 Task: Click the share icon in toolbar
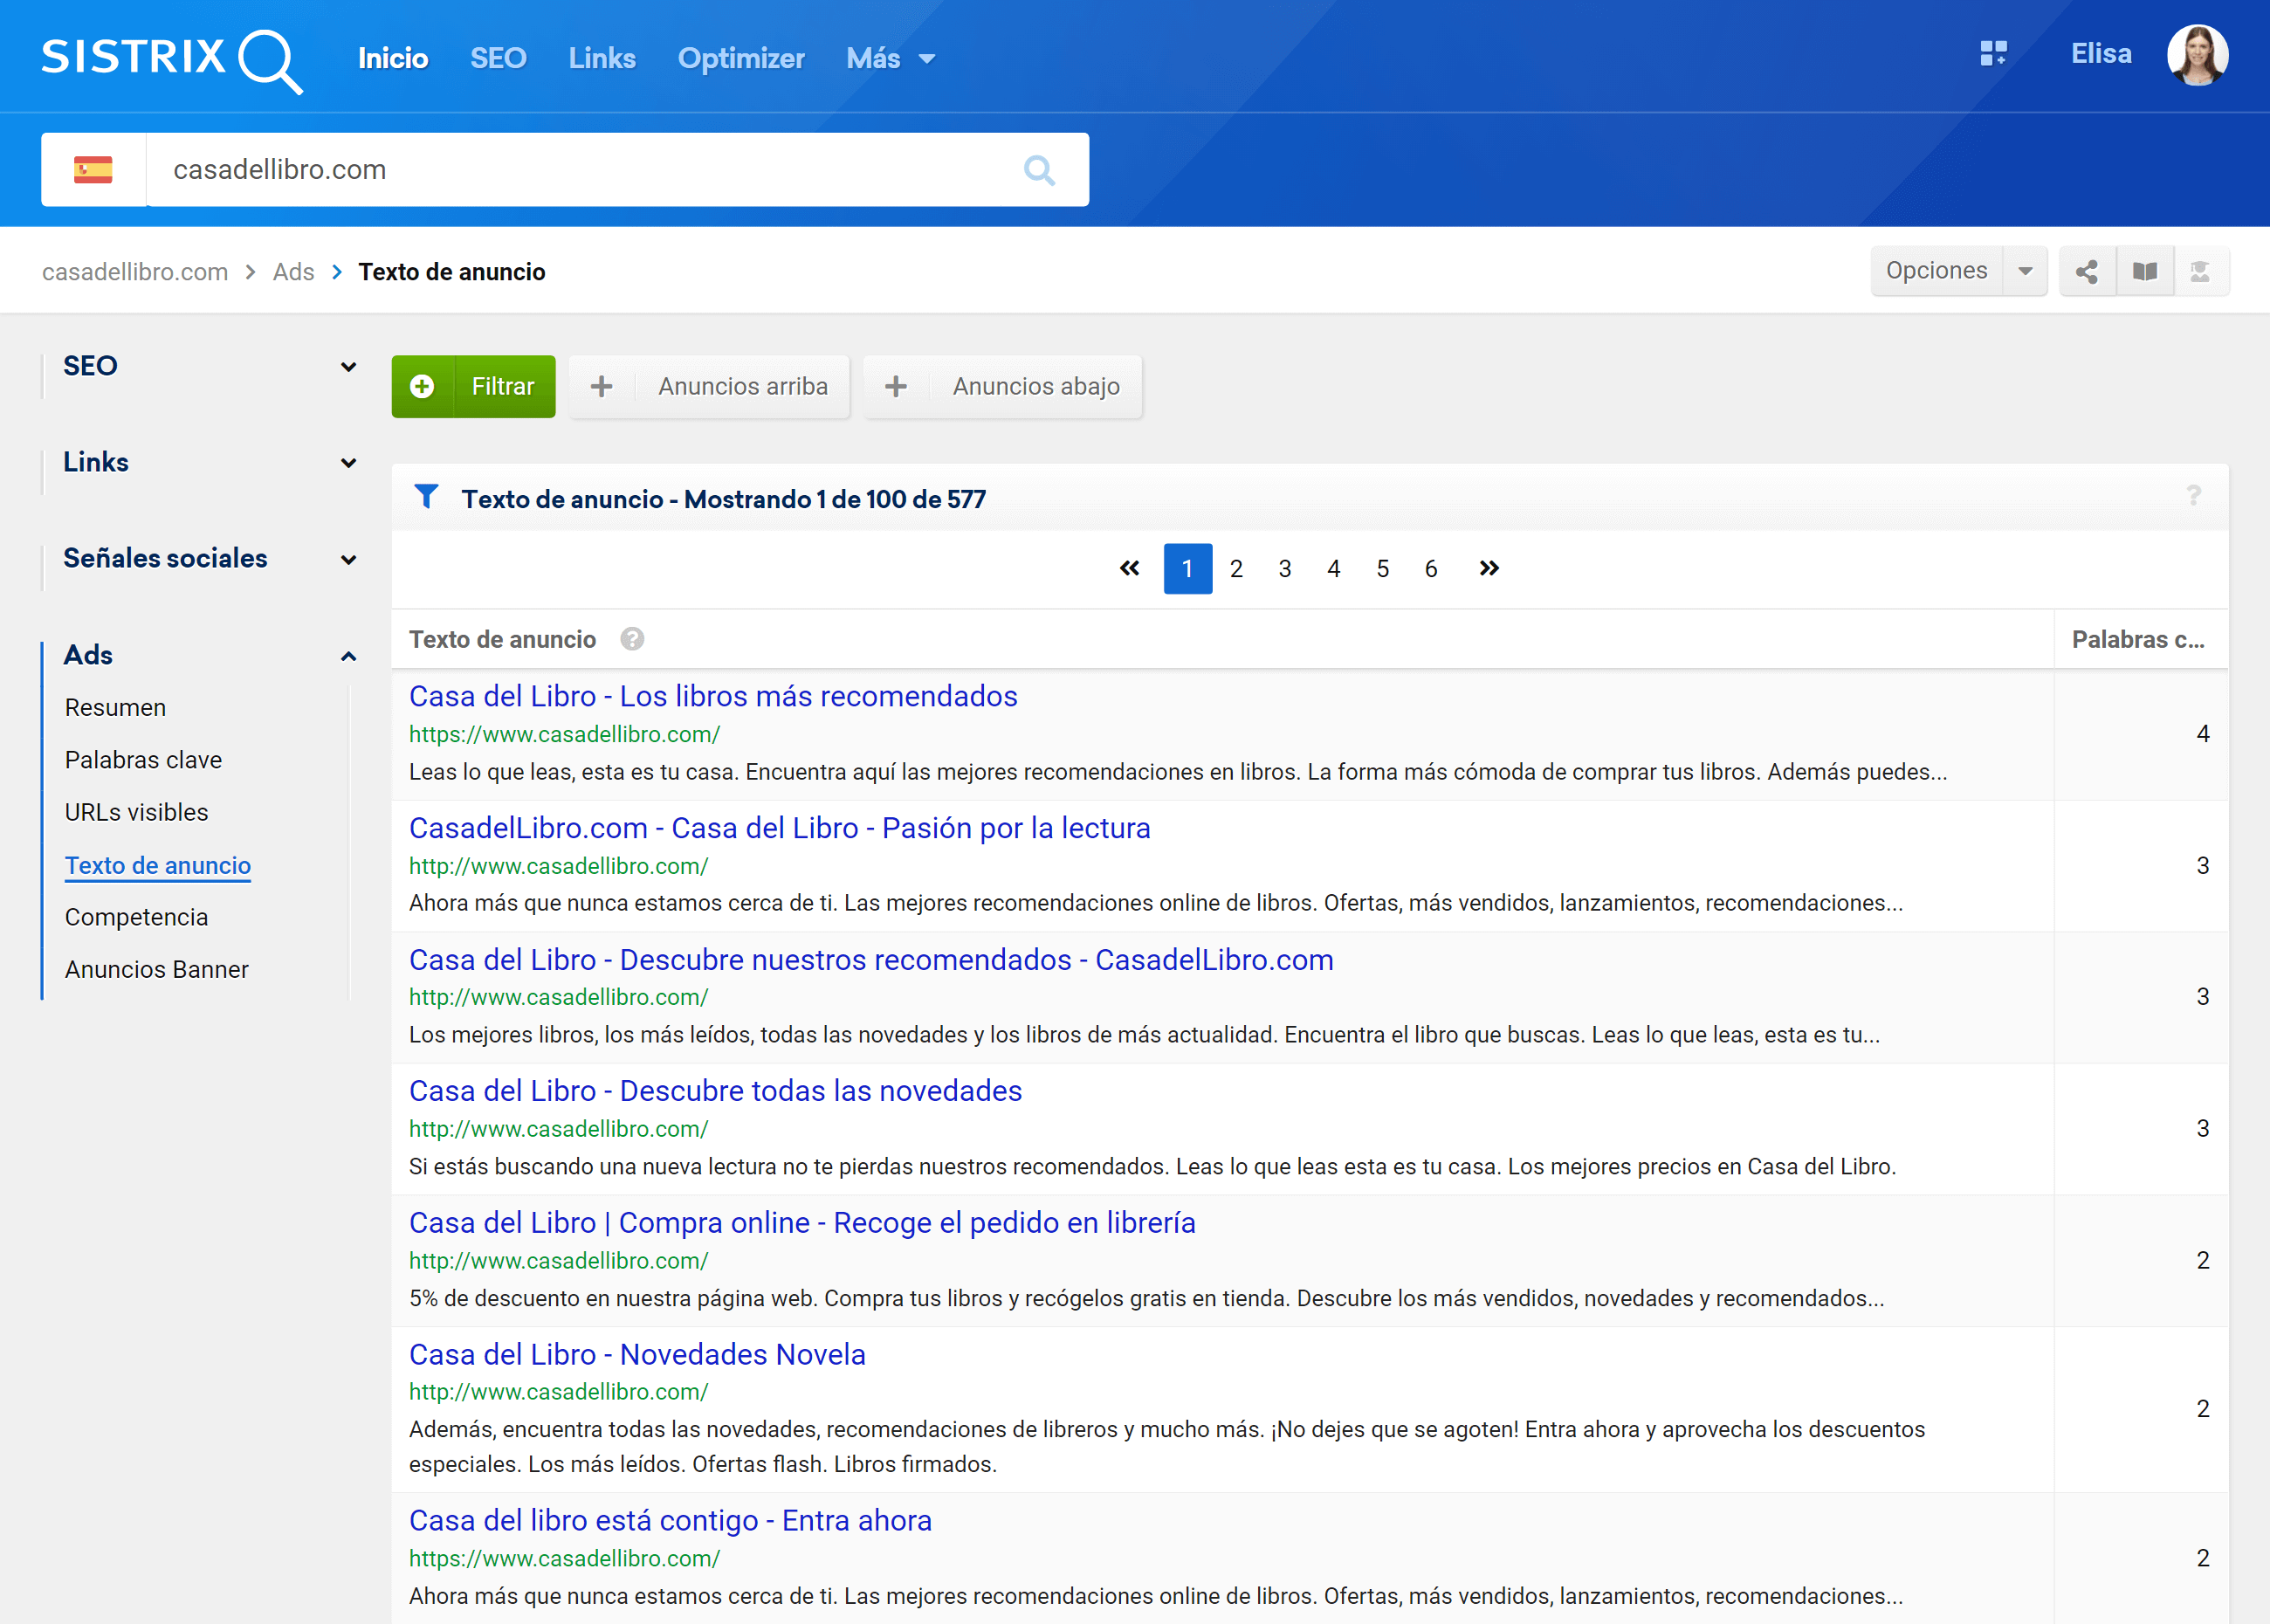2087,271
